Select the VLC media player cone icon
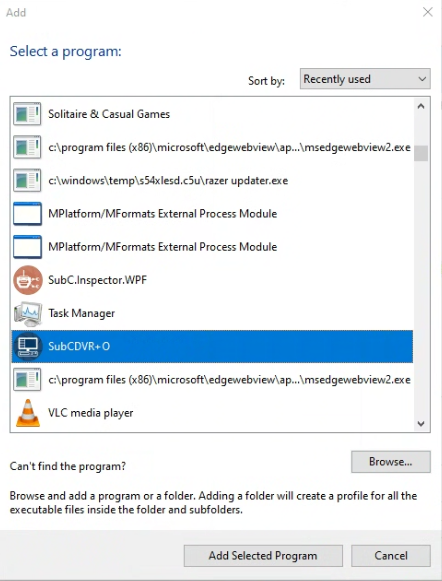 pyautogui.click(x=28, y=413)
